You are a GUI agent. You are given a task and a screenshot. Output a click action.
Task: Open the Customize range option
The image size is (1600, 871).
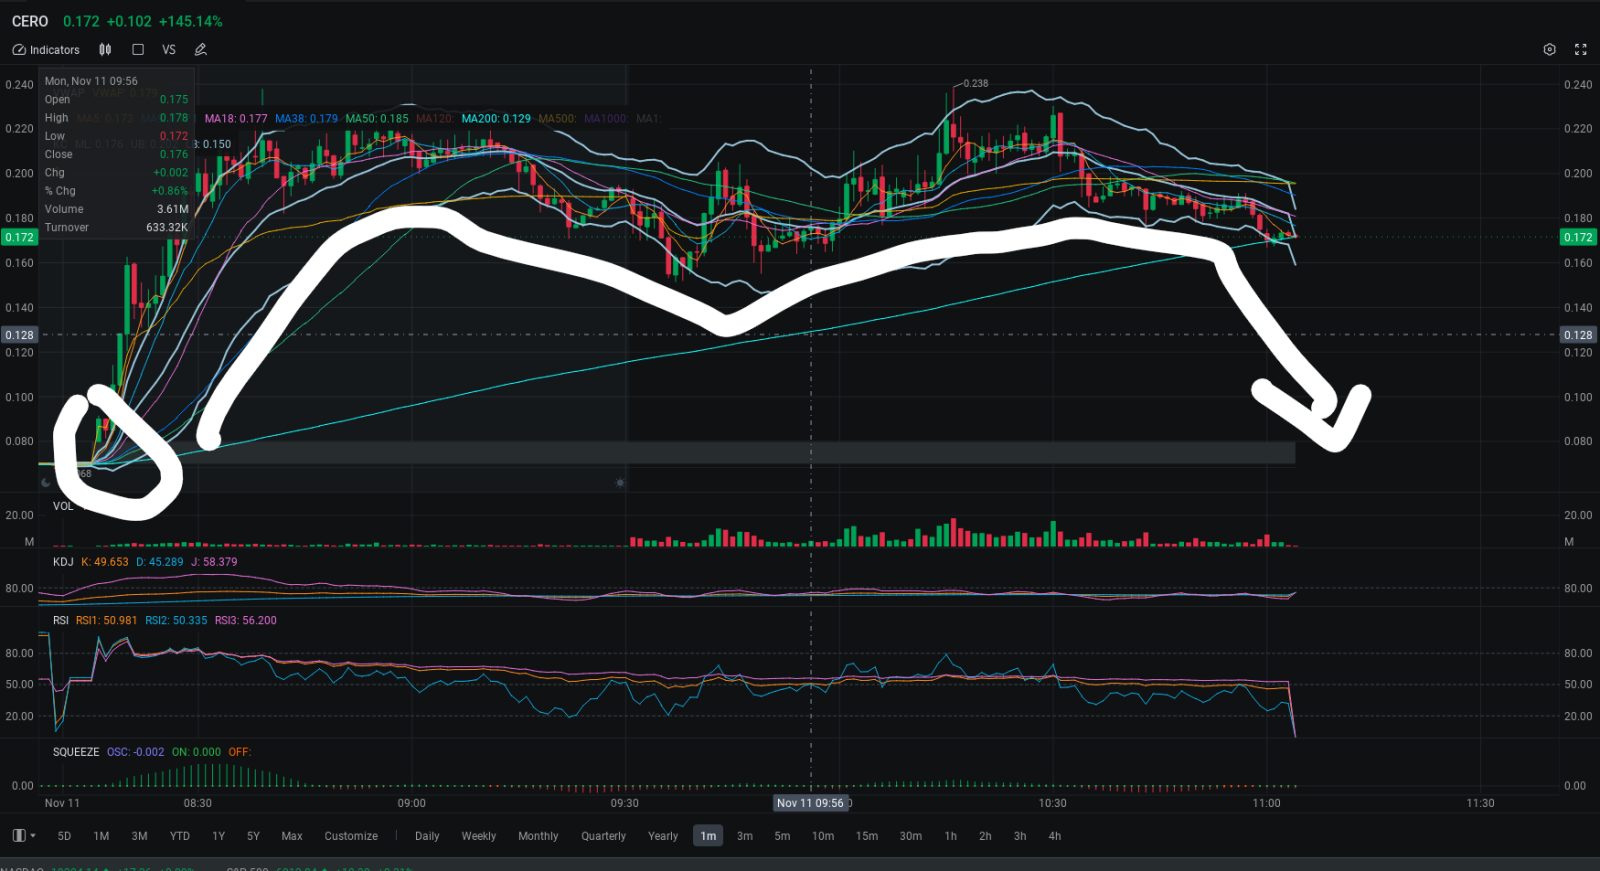351,836
